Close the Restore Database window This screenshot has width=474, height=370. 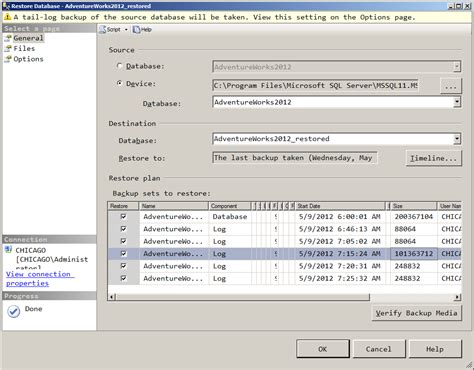(467, 6)
